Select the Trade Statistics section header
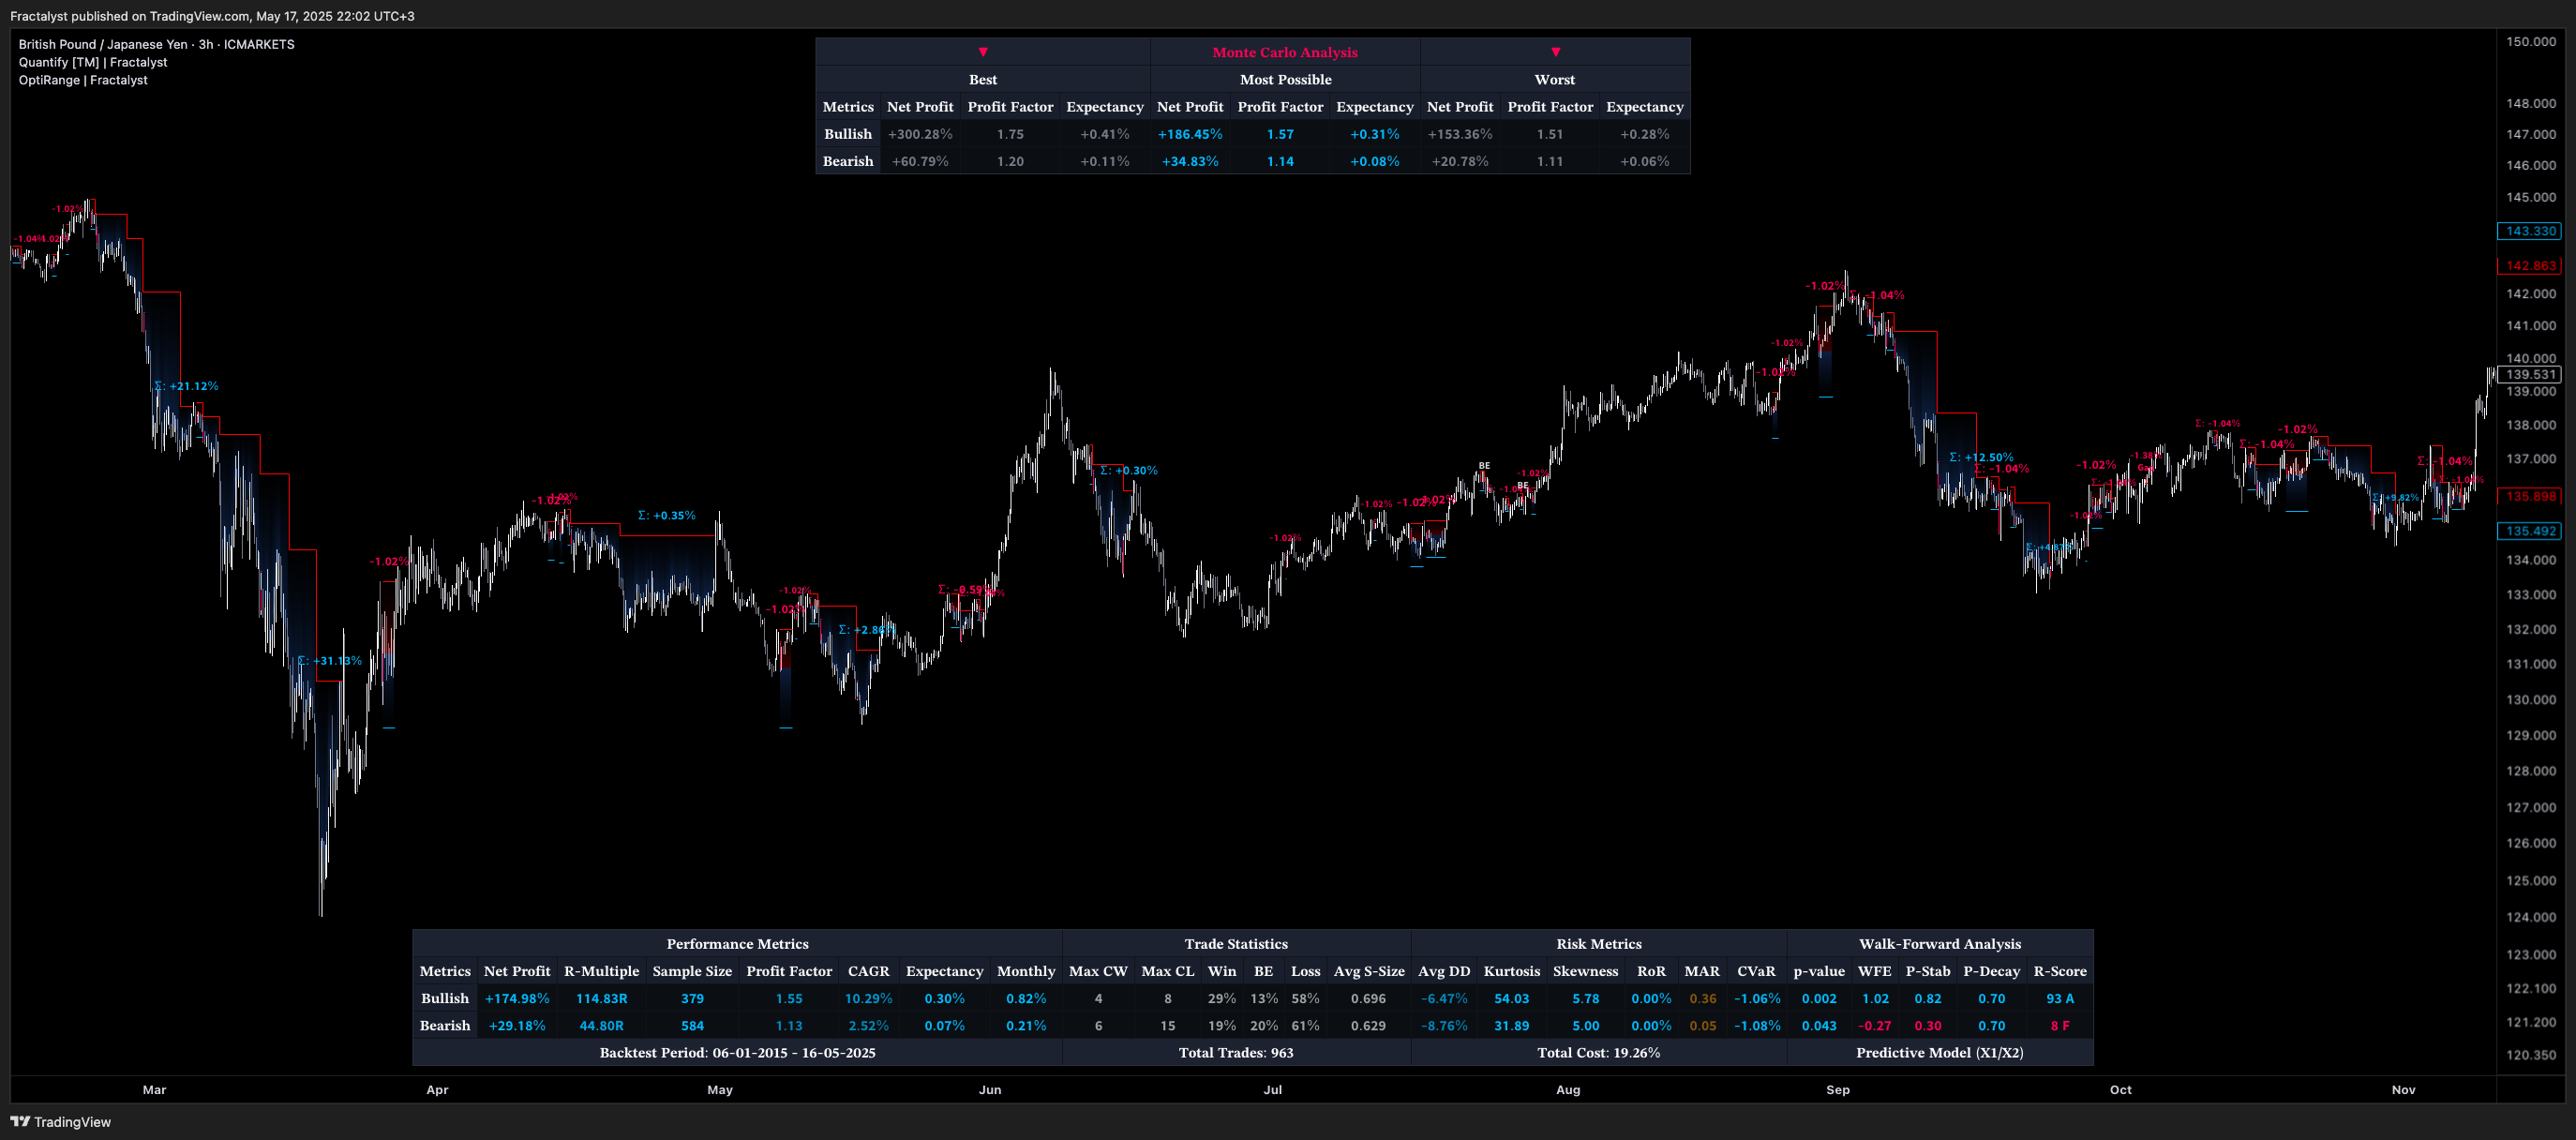 1236,944
